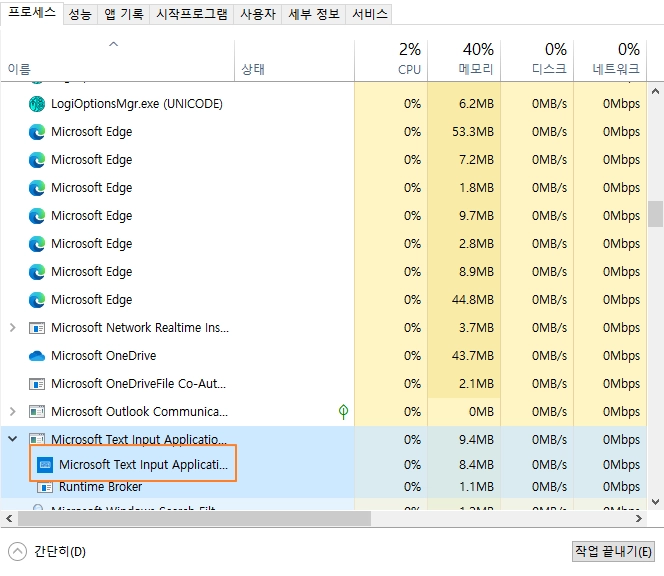The height and width of the screenshot is (576, 664).
Task: Open the 서비스 tab
Action: coord(370,14)
